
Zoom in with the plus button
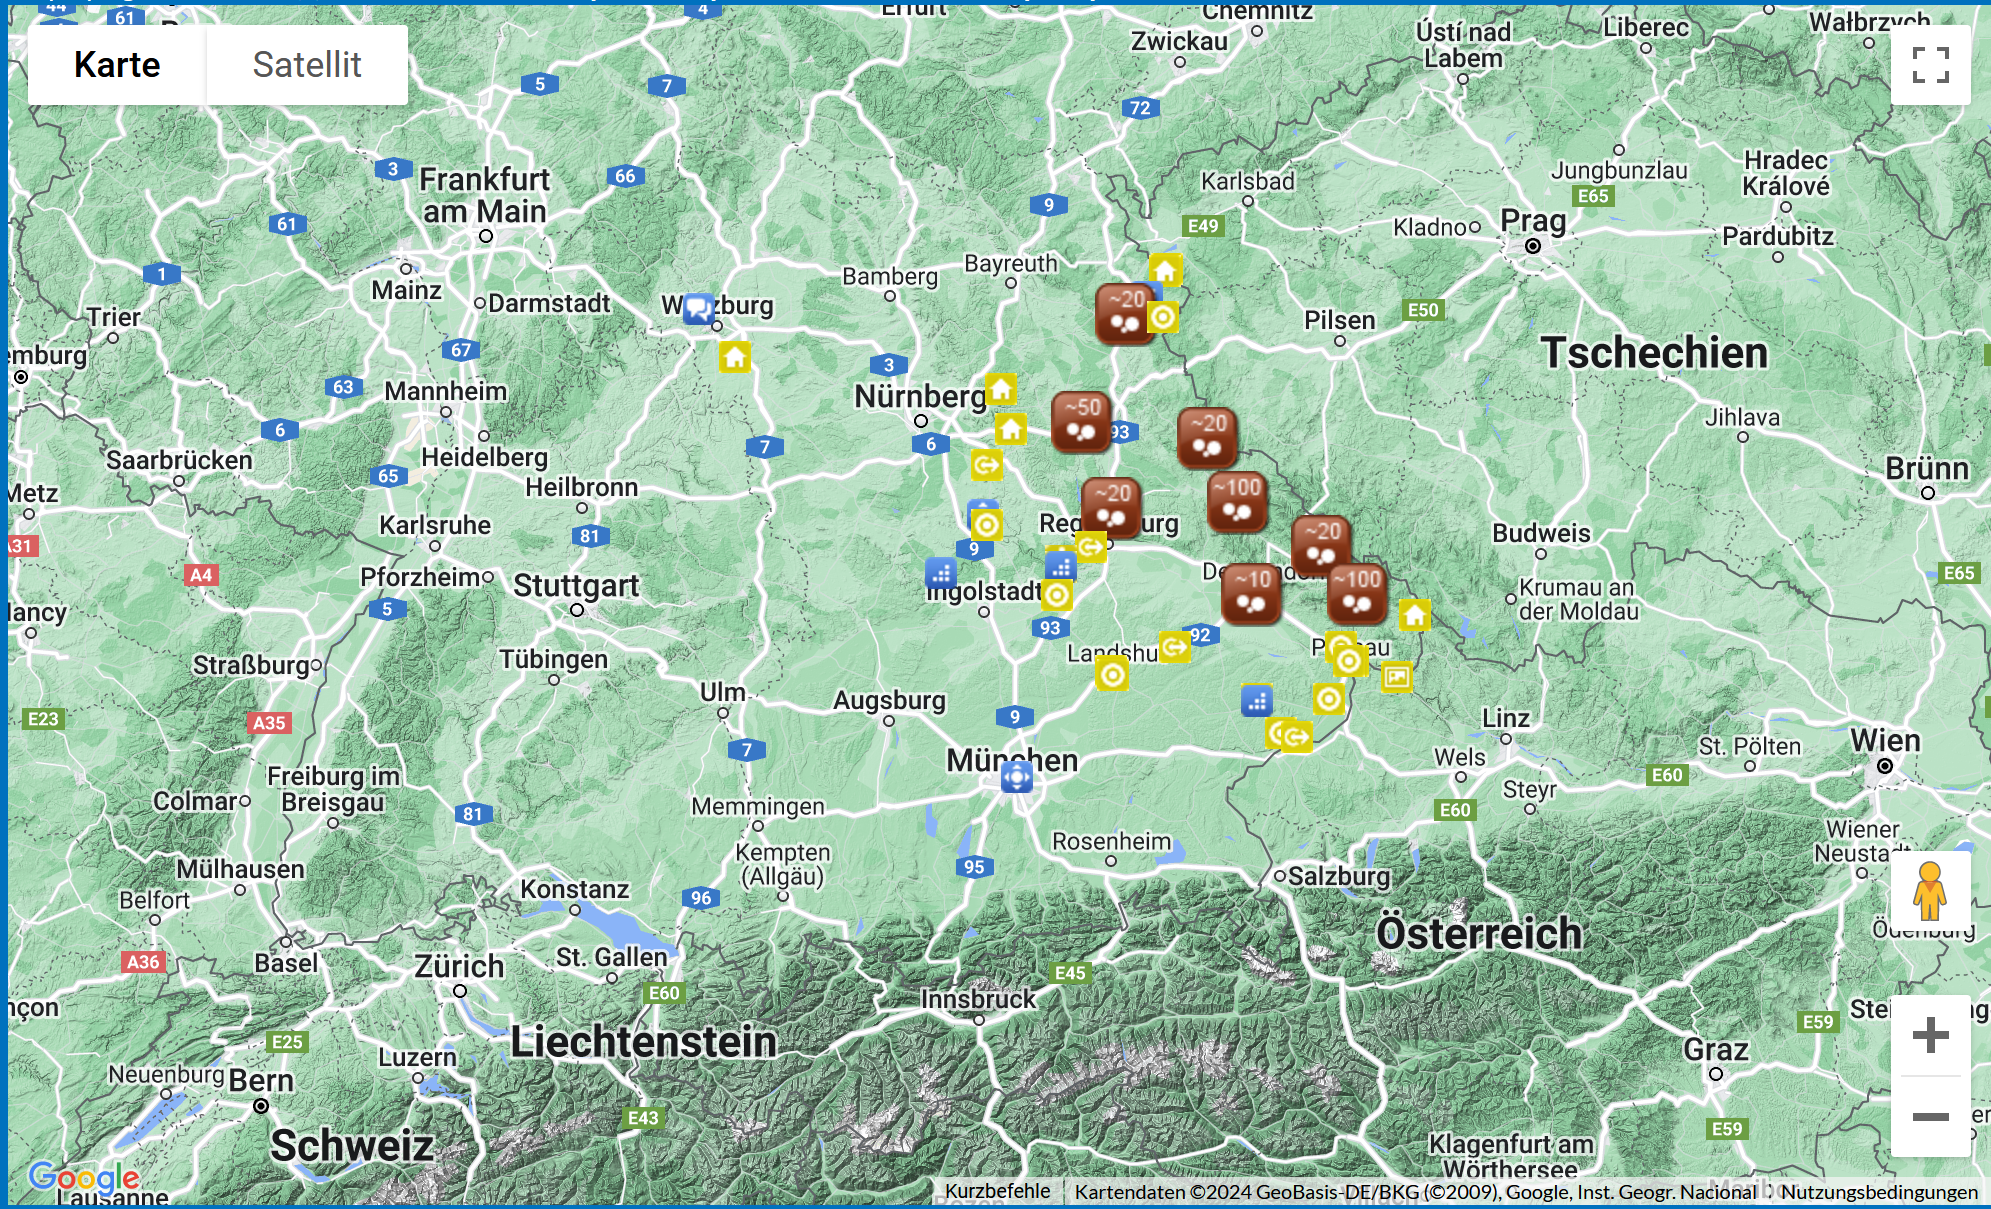point(1930,1035)
